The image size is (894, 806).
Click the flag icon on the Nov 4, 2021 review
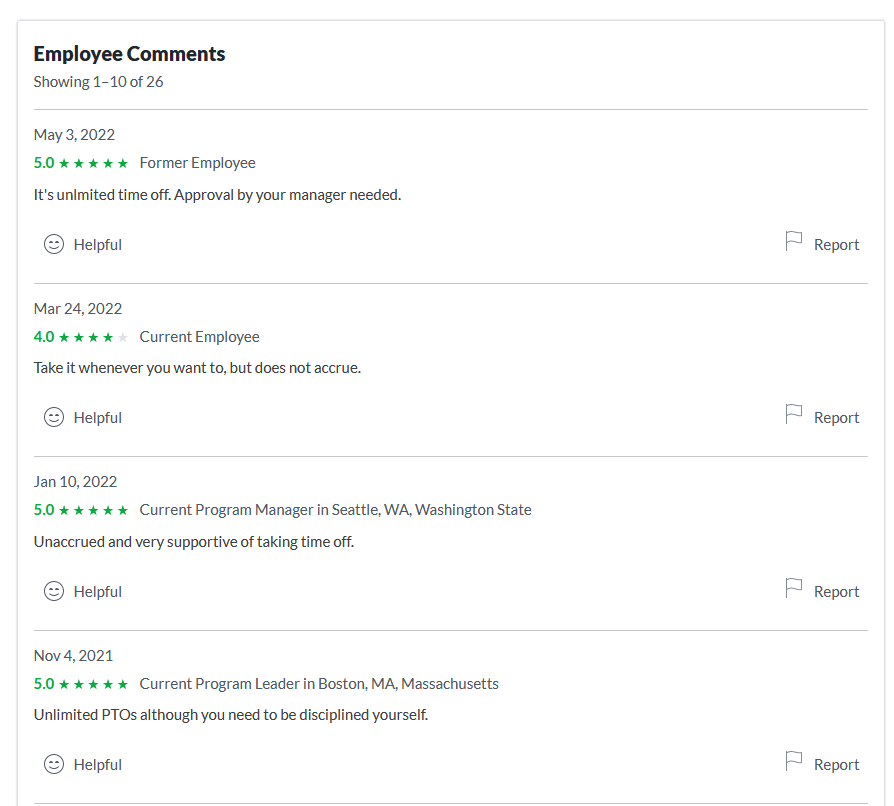click(x=792, y=761)
